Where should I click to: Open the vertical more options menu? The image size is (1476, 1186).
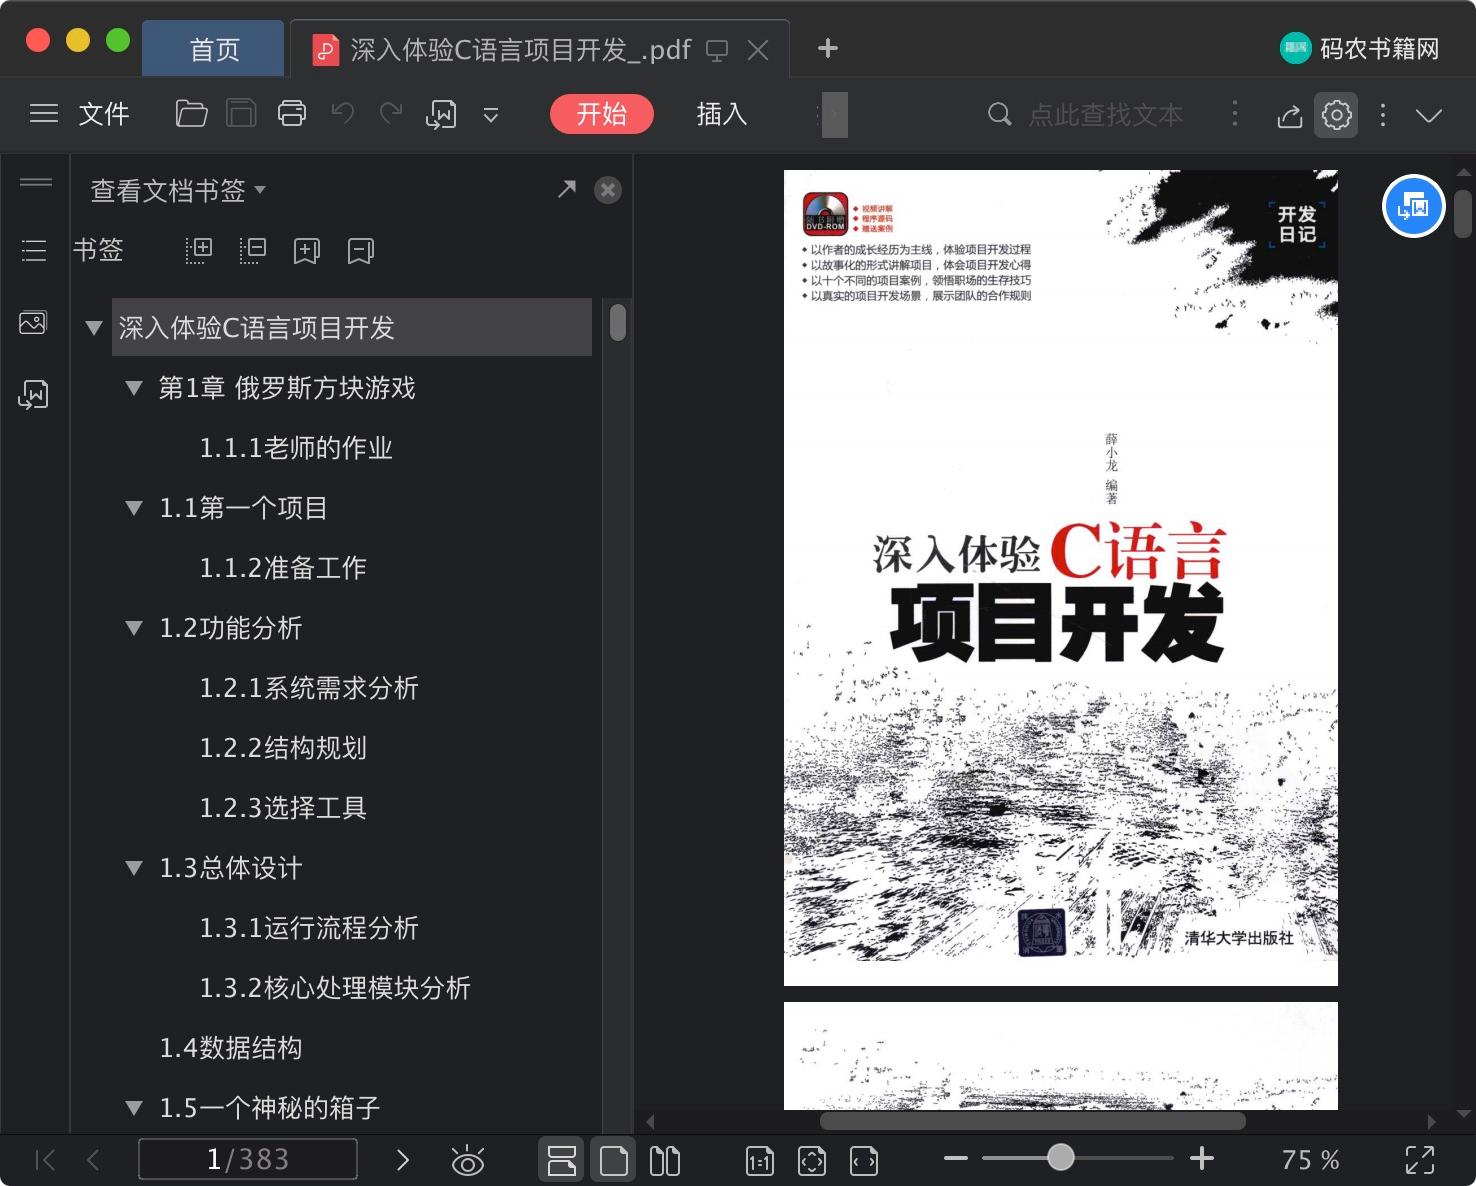coord(1383,115)
